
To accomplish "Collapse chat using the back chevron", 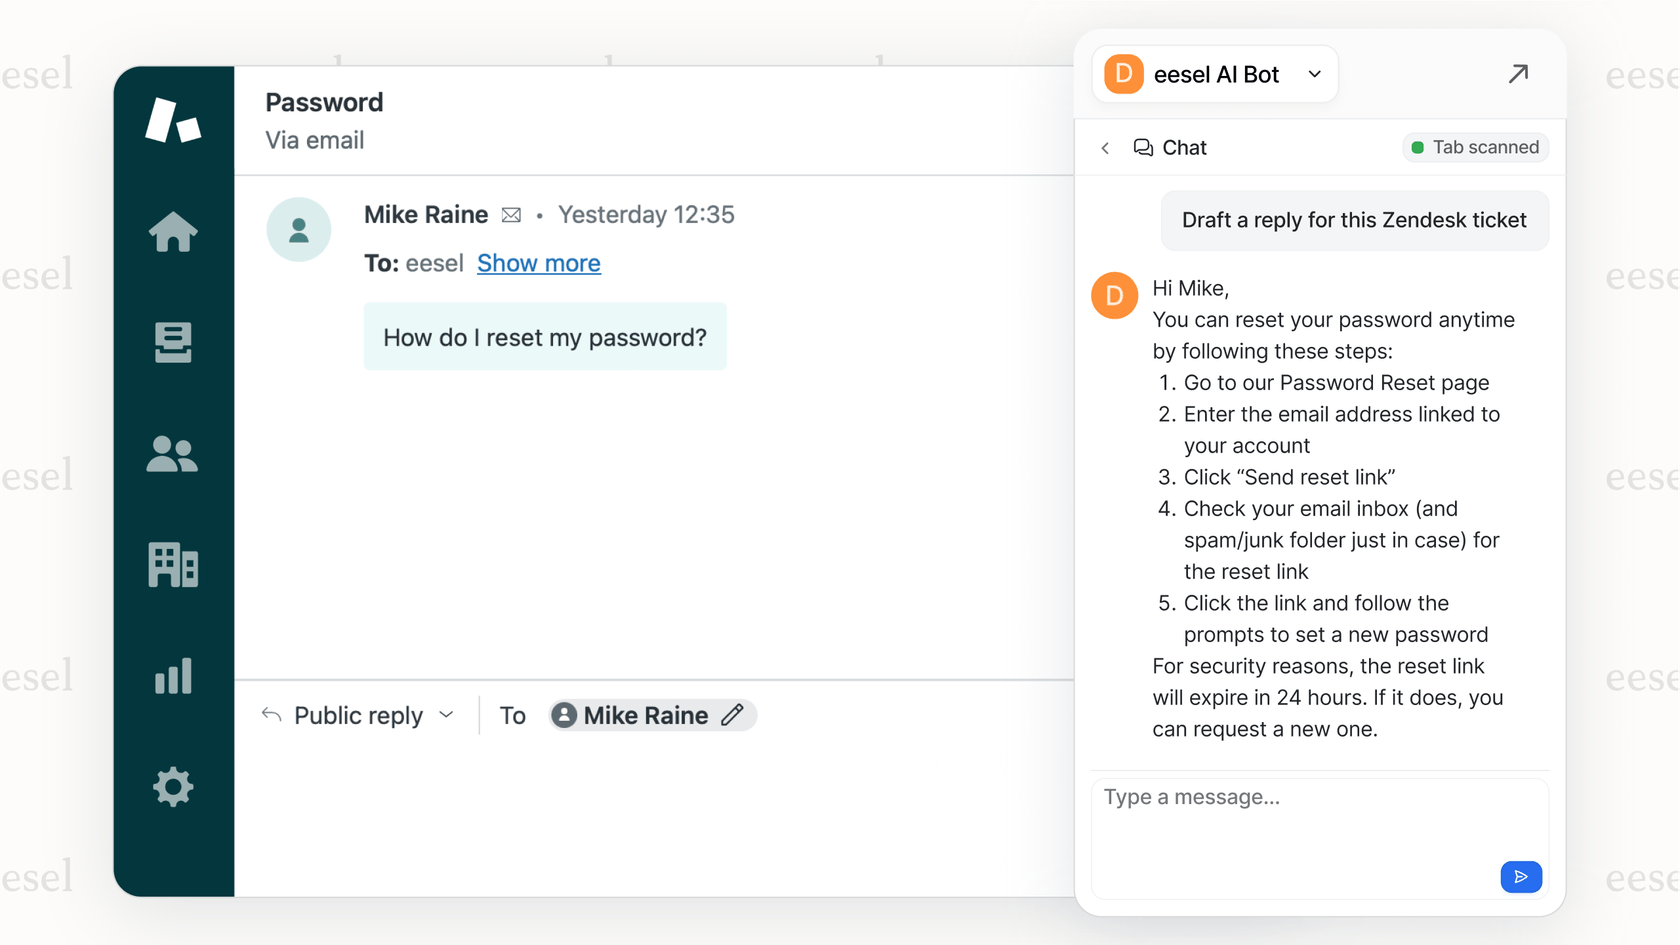I will point(1105,147).
